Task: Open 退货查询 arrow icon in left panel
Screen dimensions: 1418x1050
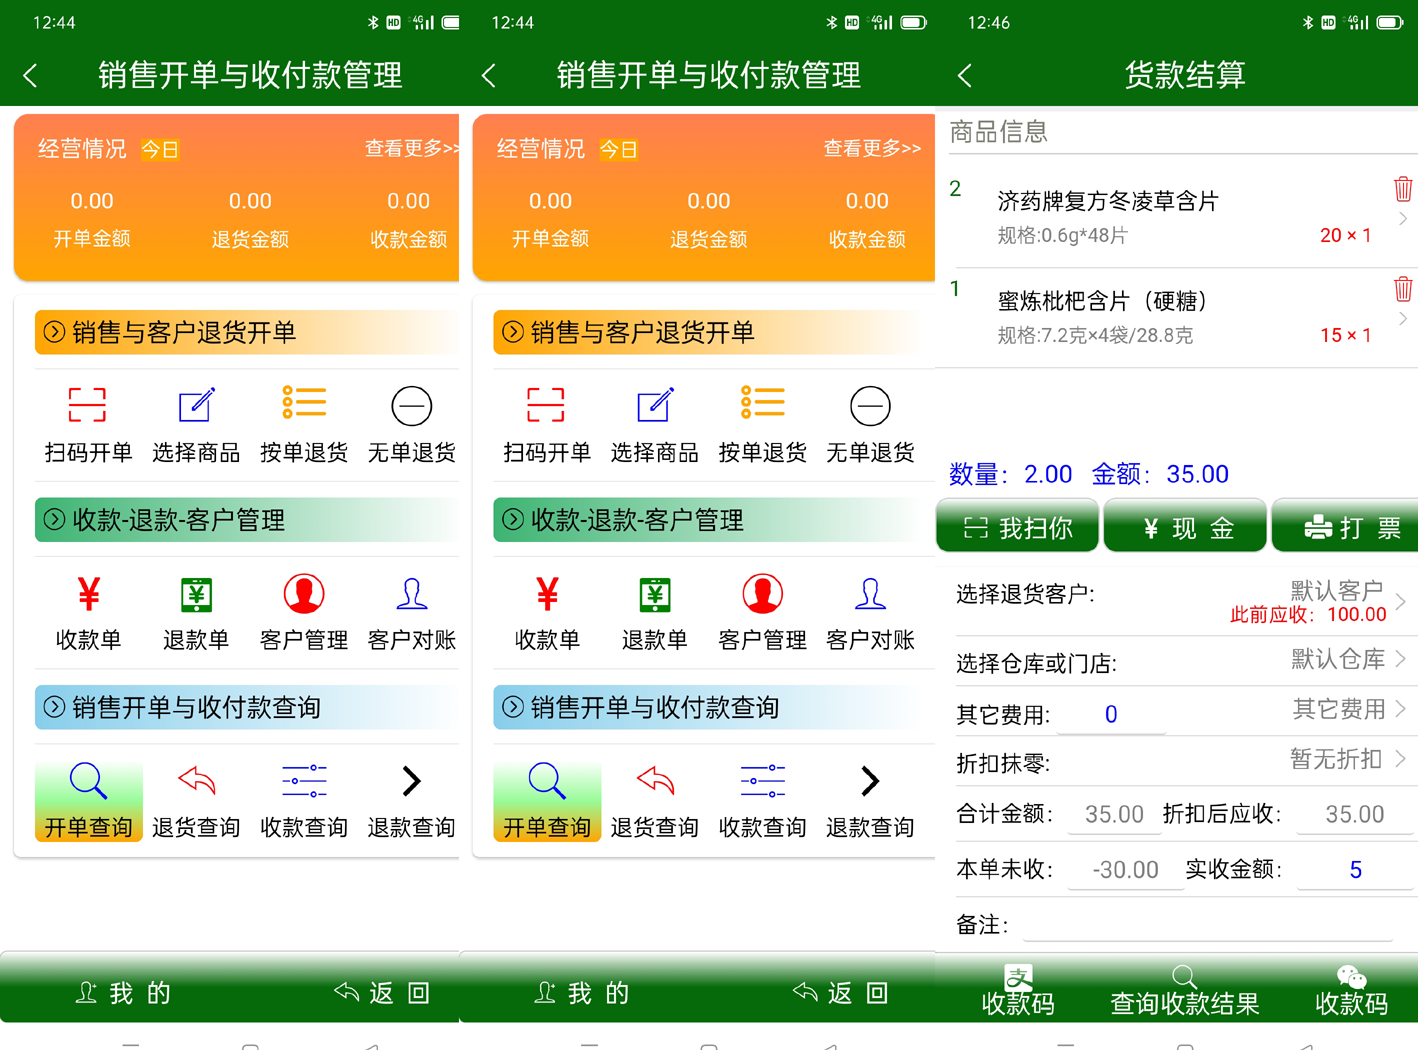Action: pos(196,780)
